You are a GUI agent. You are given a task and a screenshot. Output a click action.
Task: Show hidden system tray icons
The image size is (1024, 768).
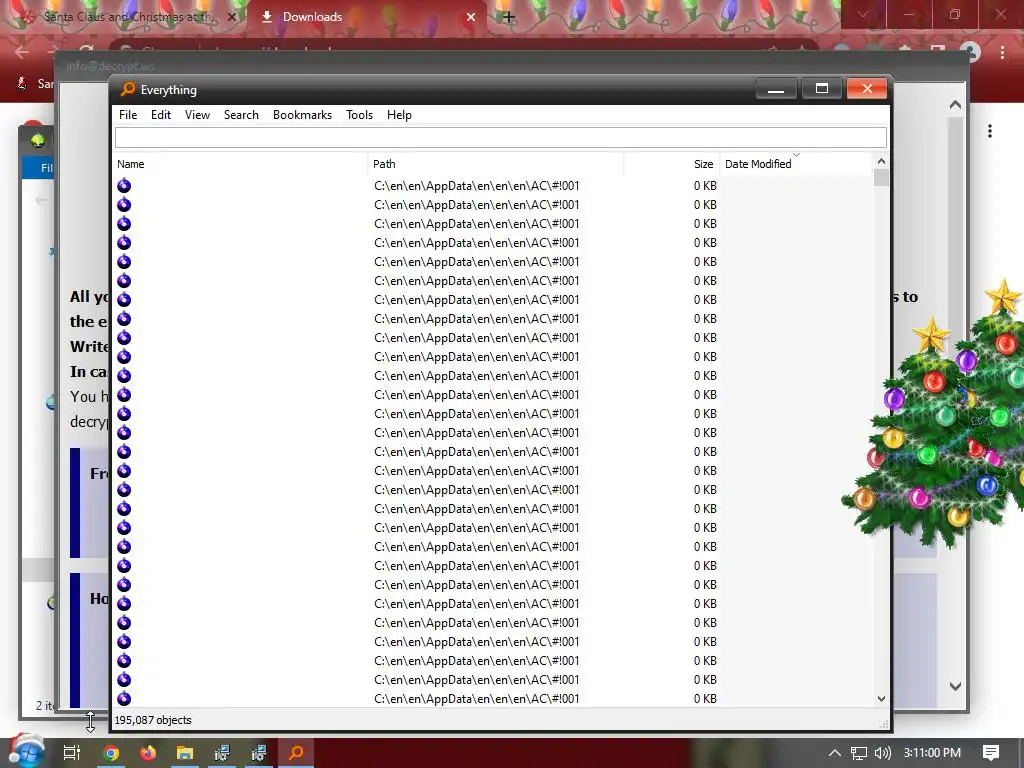835,753
